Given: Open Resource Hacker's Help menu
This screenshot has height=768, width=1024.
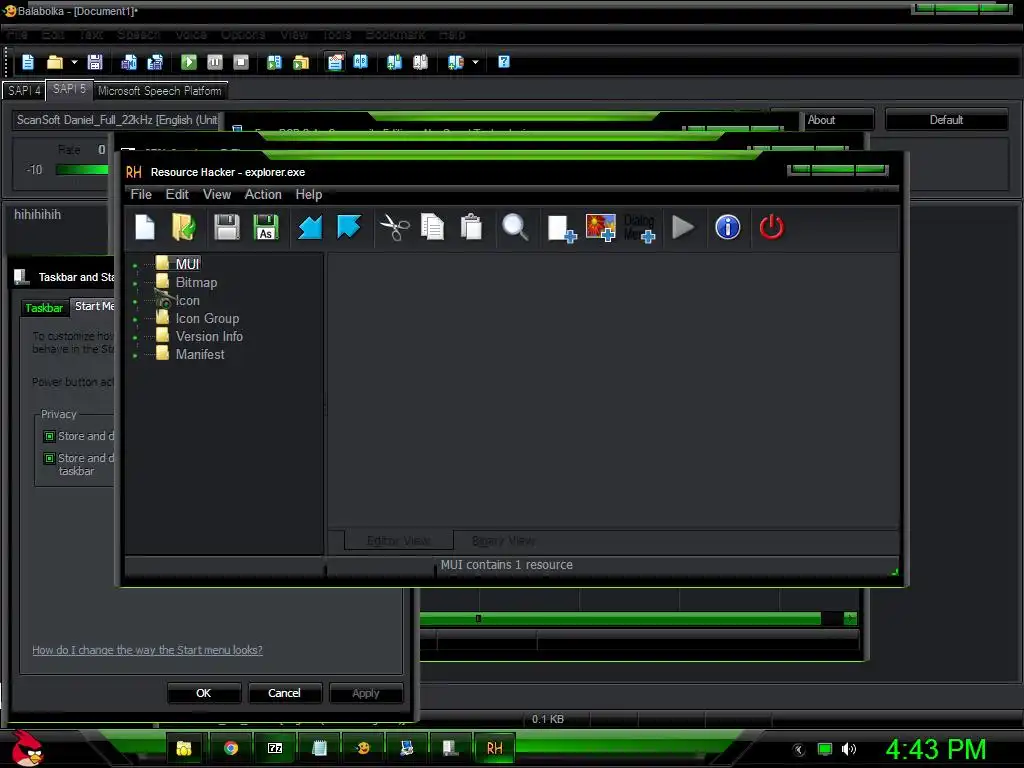Looking at the screenshot, I should 309,195.
